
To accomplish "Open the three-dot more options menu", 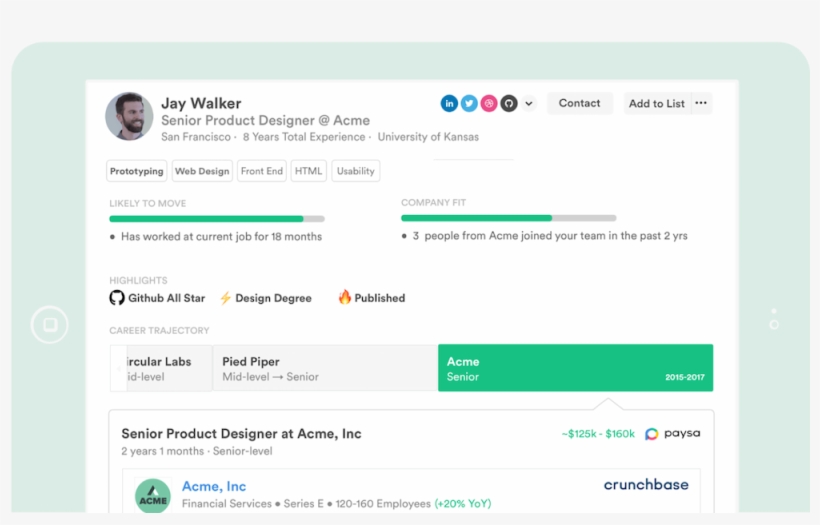I will tap(701, 103).
